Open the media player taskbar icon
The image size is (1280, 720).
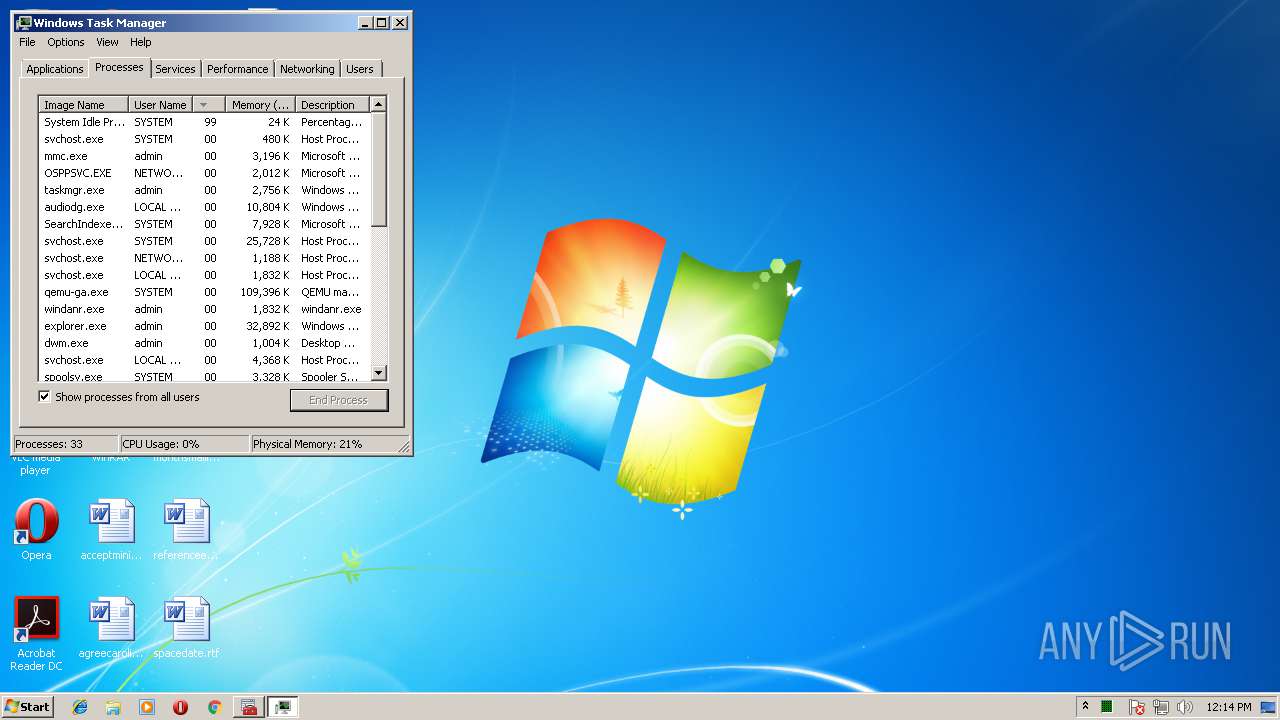pos(147,707)
